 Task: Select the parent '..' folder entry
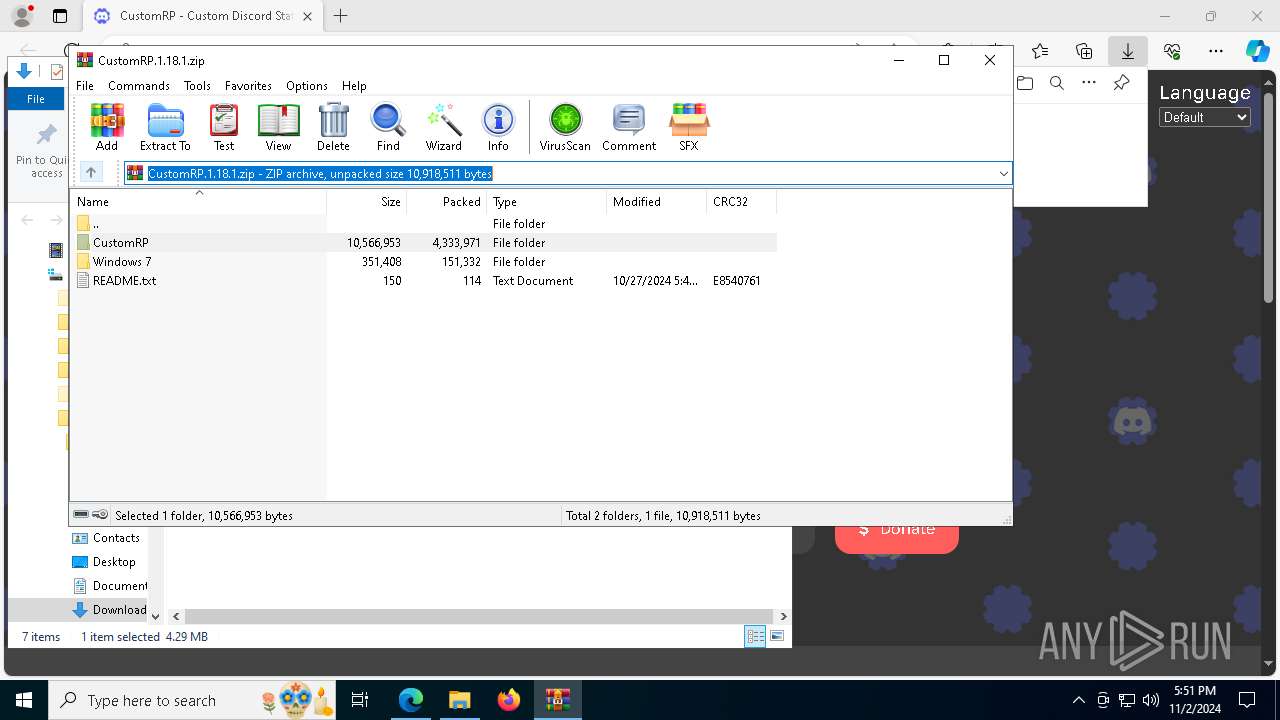tap(423, 224)
